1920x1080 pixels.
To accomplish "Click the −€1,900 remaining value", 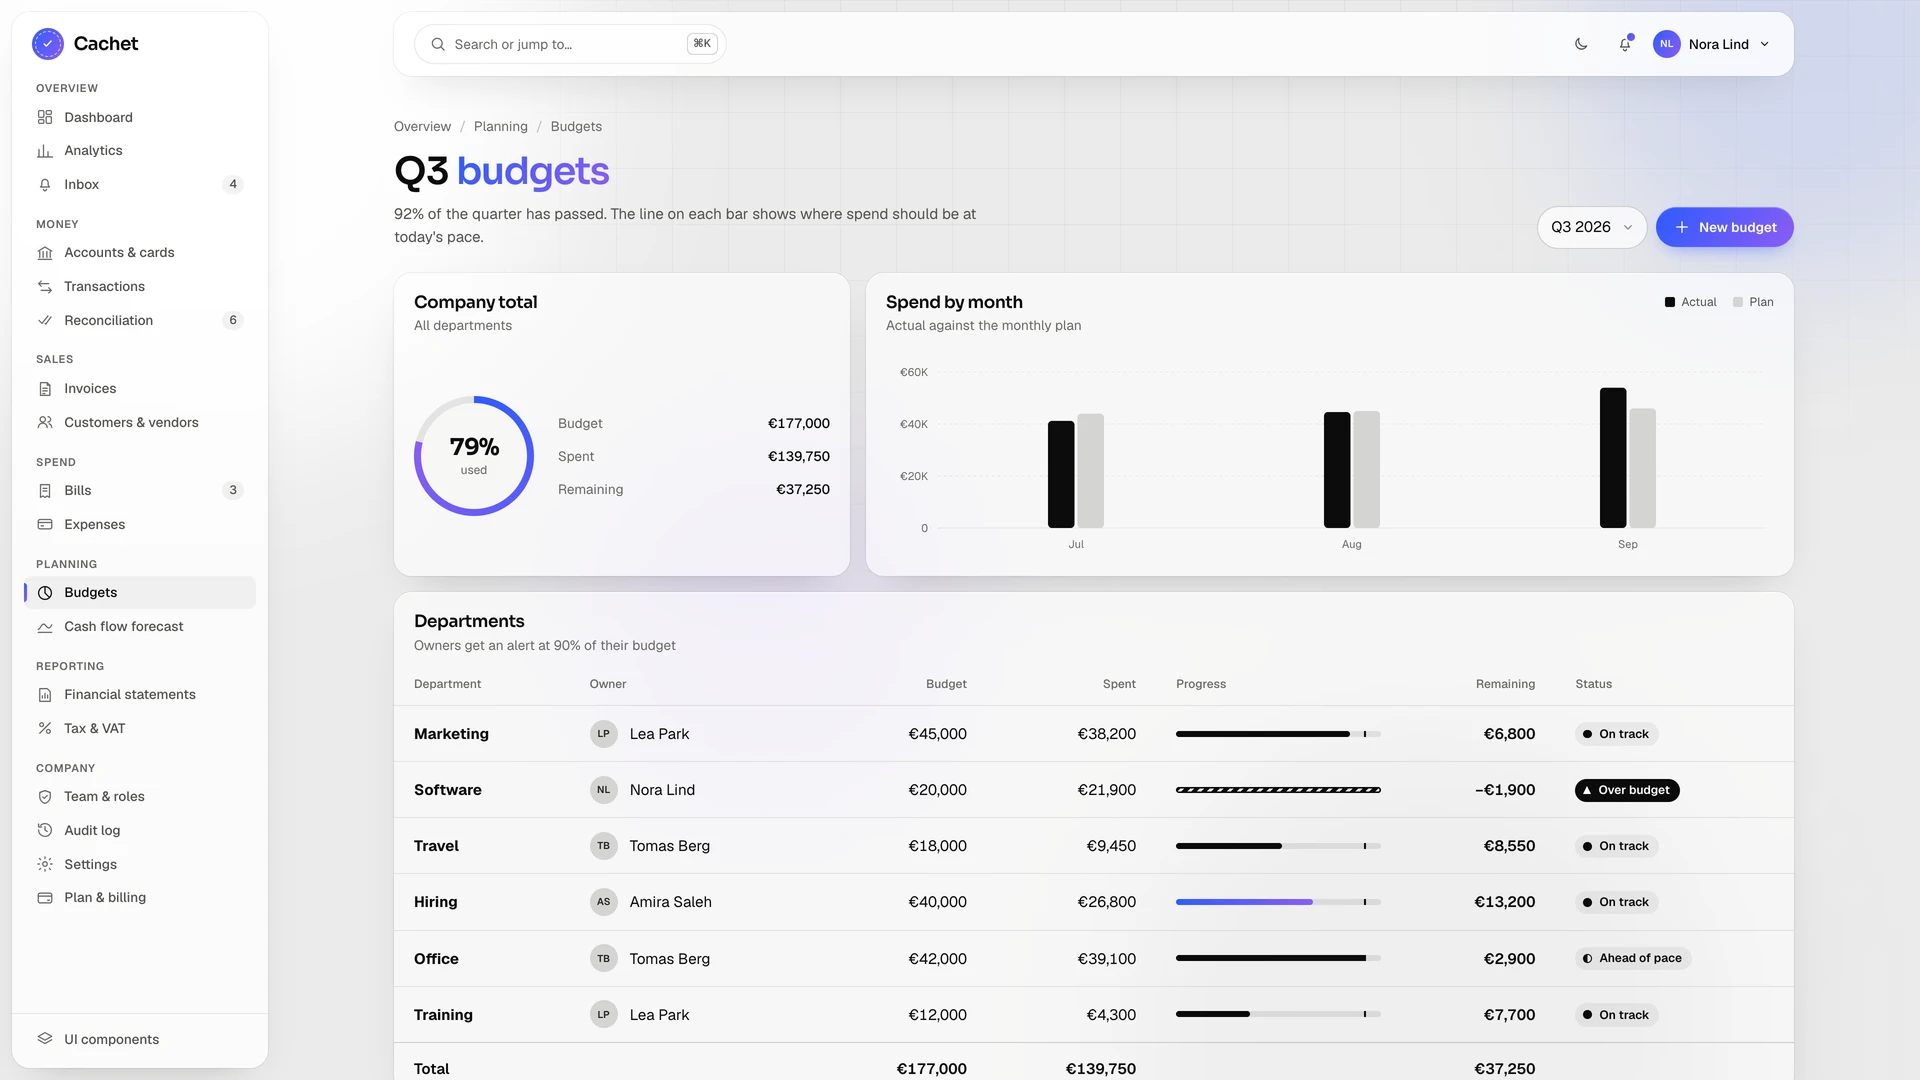I will coord(1505,790).
